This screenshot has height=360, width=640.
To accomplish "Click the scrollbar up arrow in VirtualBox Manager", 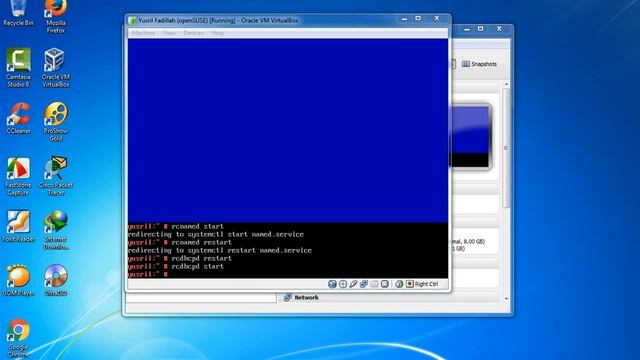I will [x=507, y=84].
